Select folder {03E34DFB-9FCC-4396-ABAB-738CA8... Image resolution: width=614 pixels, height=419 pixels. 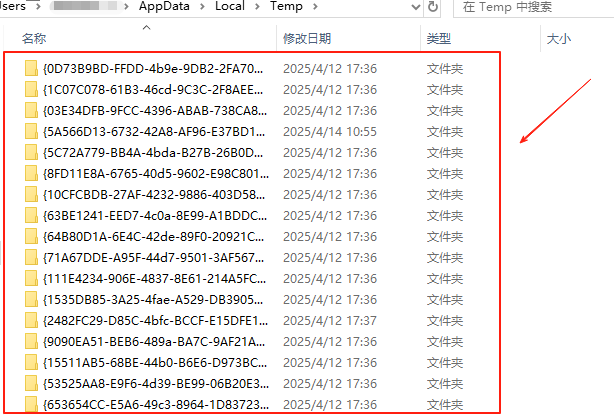[155, 111]
